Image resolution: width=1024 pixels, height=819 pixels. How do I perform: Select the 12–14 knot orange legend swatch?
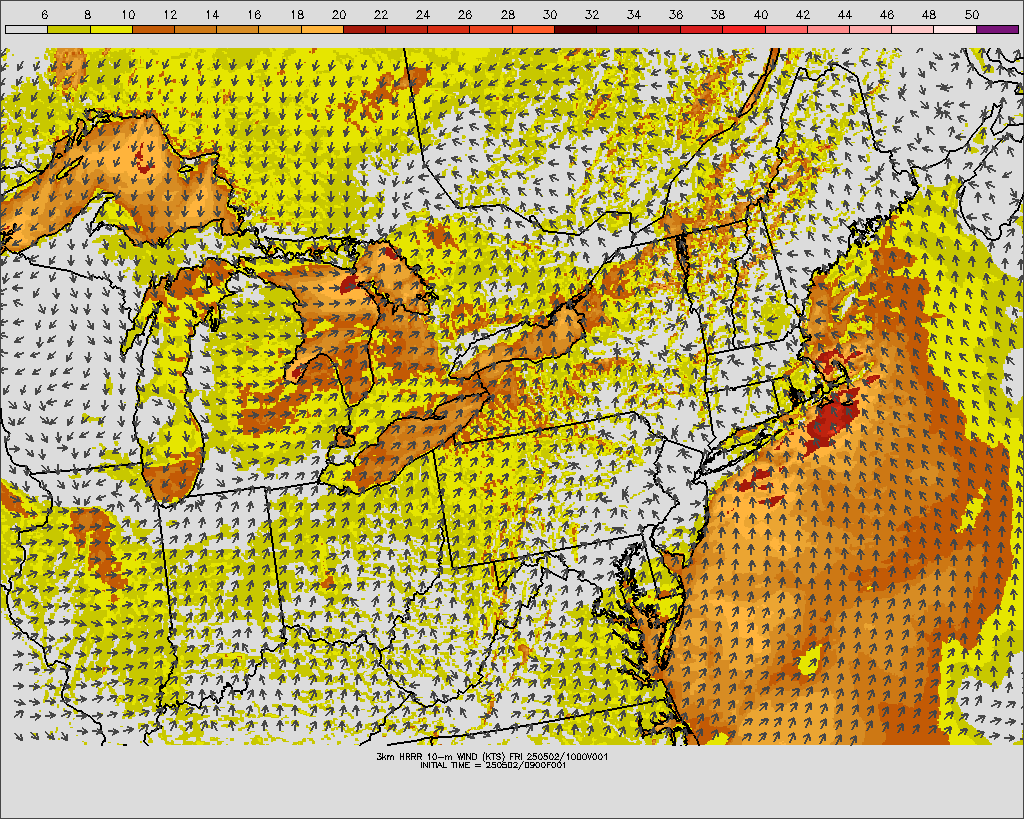tap(195, 29)
